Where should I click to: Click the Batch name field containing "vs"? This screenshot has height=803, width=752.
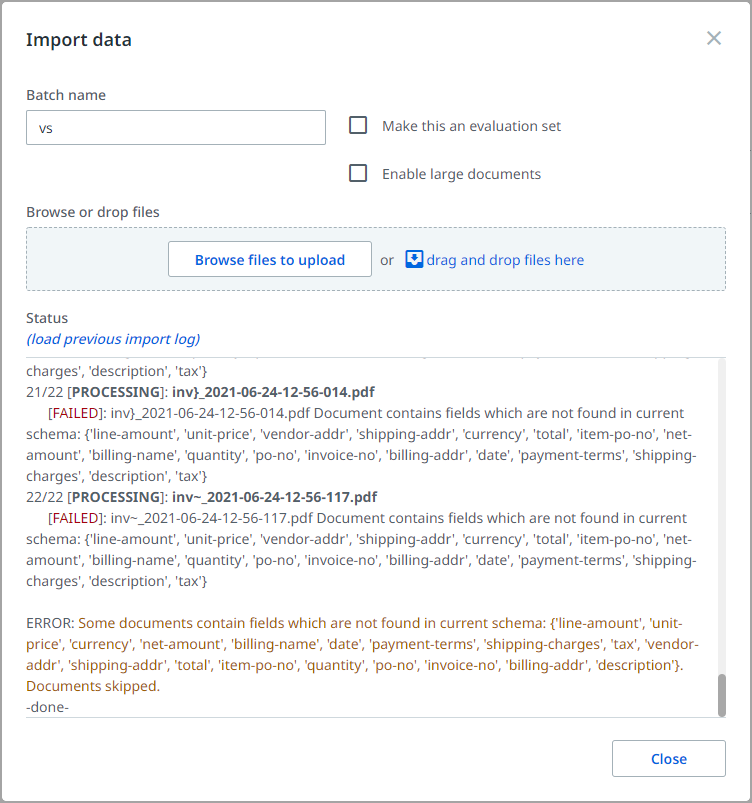coord(175,127)
